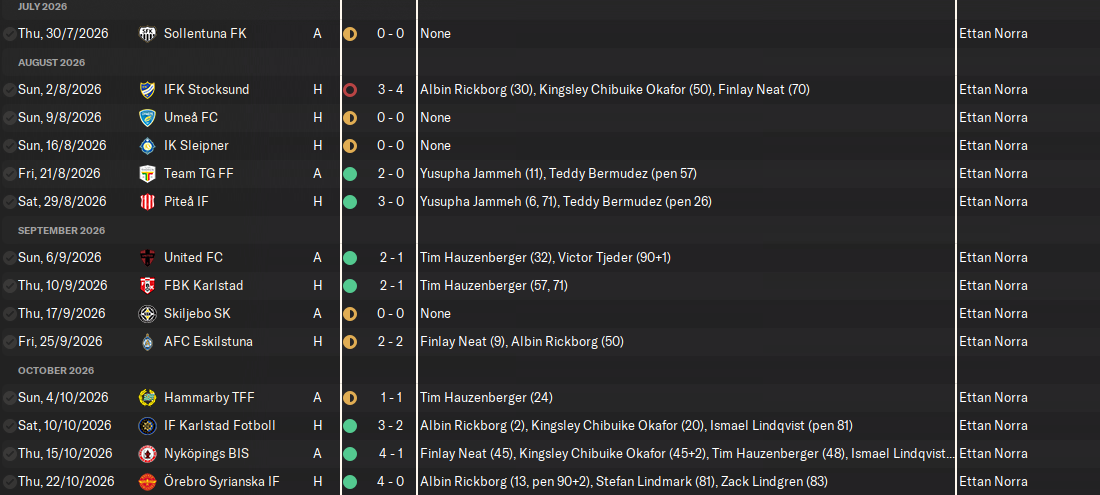Open the FBK Karlstad team link
The height and width of the screenshot is (495, 1100).
[203, 285]
